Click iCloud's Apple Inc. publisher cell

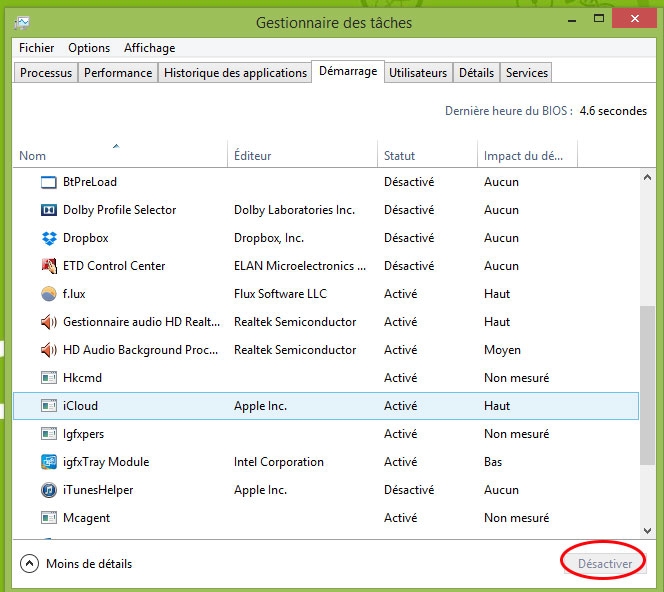tap(260, 406)
